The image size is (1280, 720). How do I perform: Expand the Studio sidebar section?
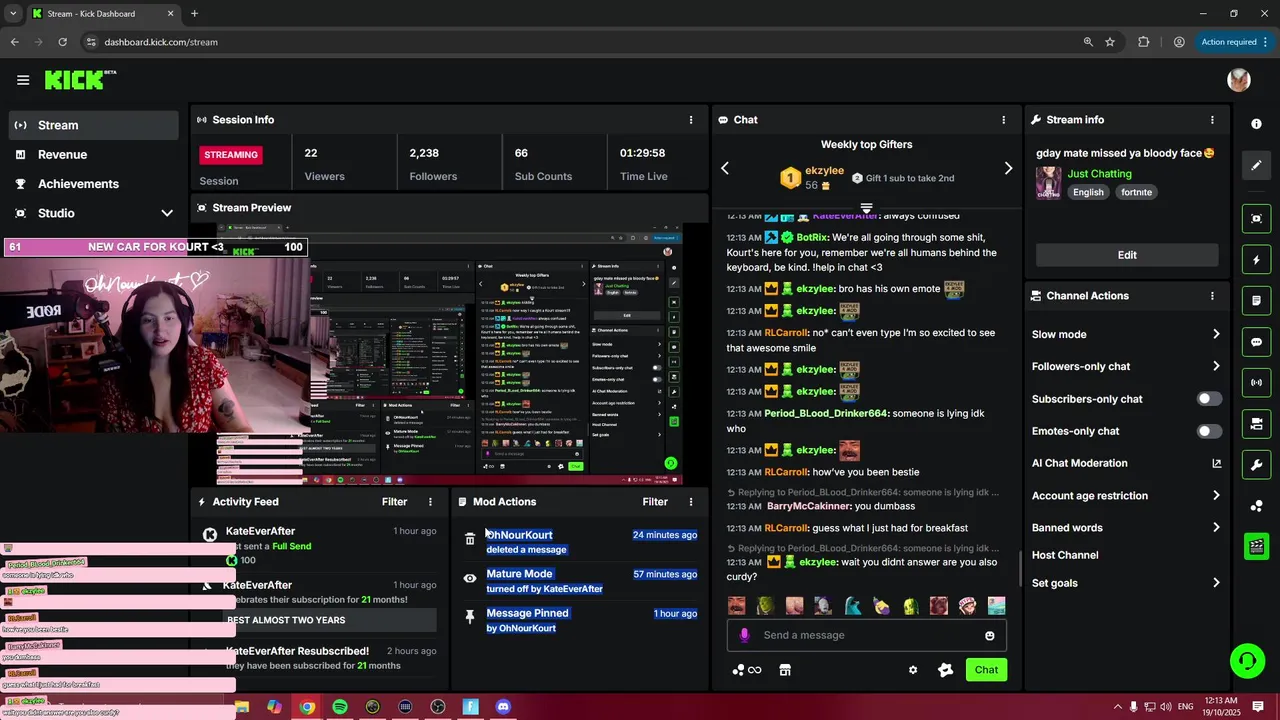(167, 213)
